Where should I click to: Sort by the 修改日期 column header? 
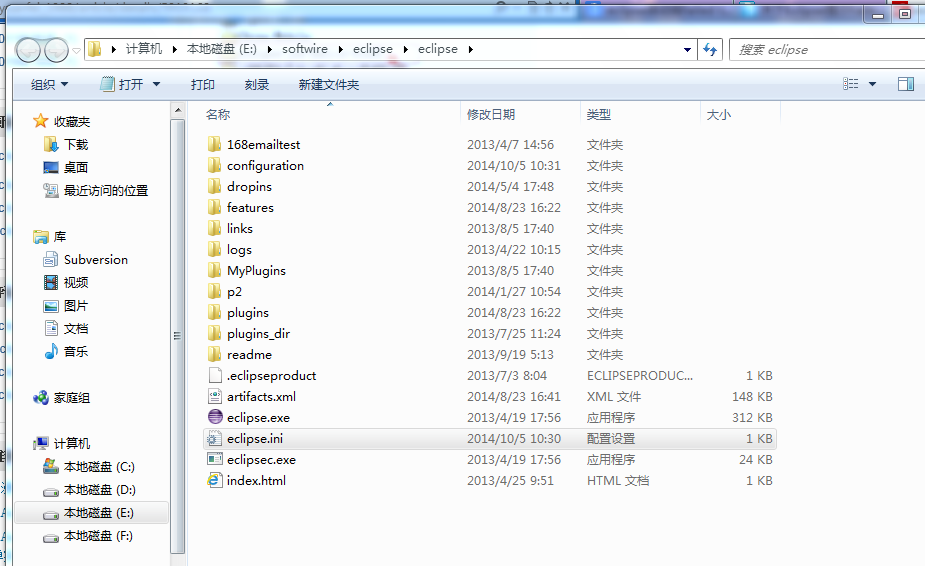tap(491, 114)
